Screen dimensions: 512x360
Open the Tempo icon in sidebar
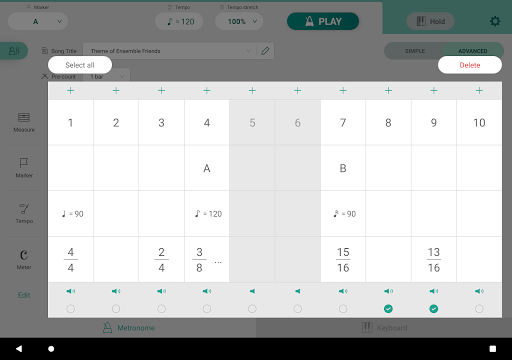[x=24, y=209]
